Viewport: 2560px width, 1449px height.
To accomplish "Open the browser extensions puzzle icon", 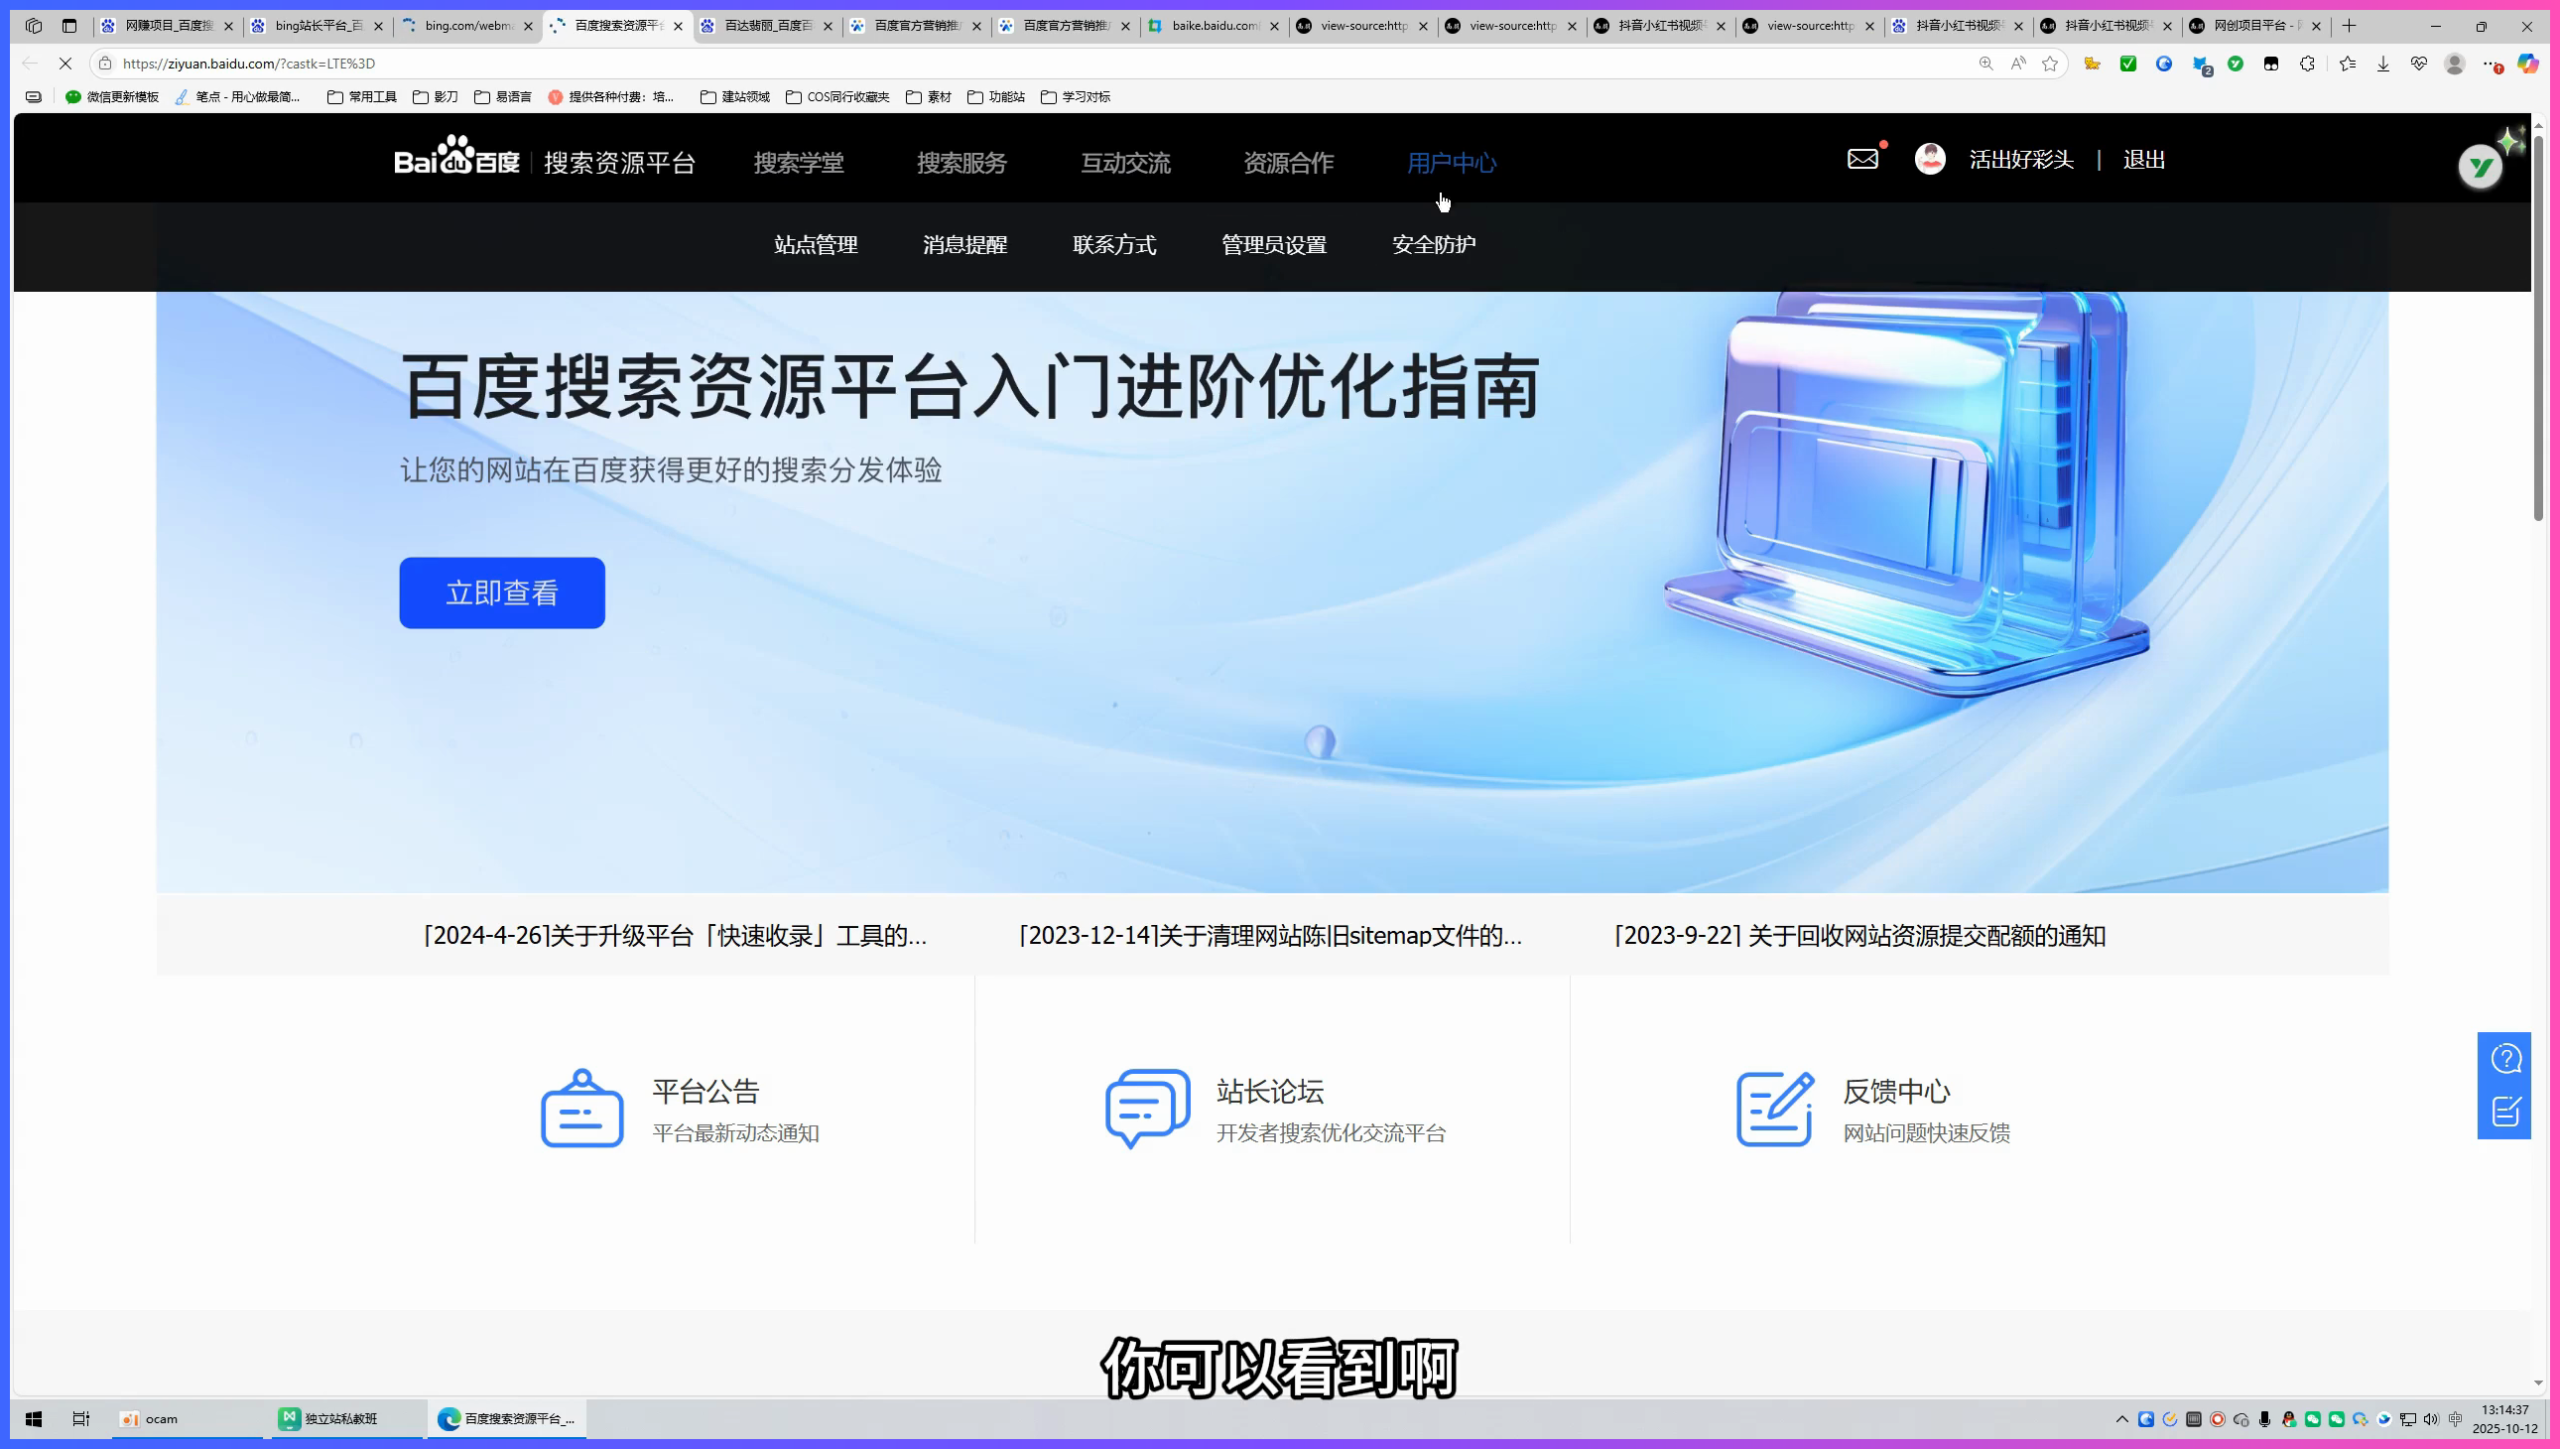I will click(x=2307, y=63).
